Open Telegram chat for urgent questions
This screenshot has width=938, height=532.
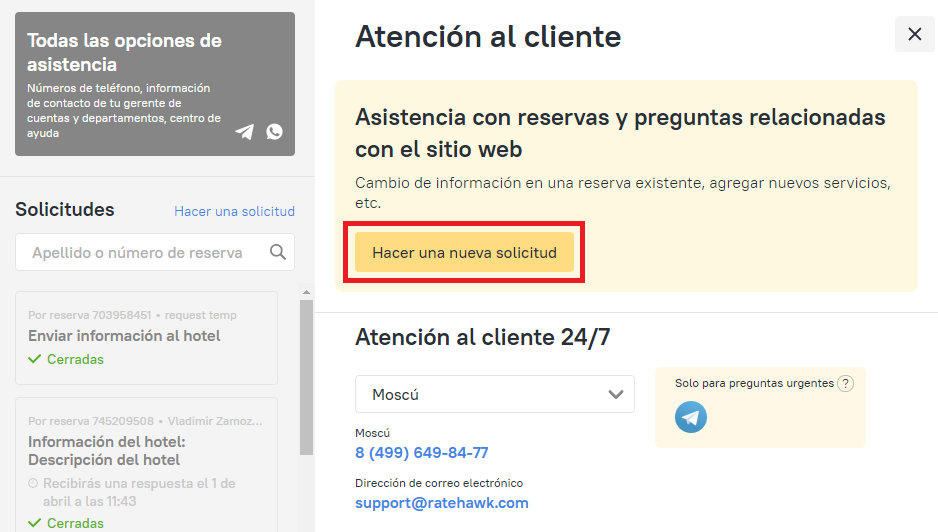pyautogui.click(x=690, y=417)
